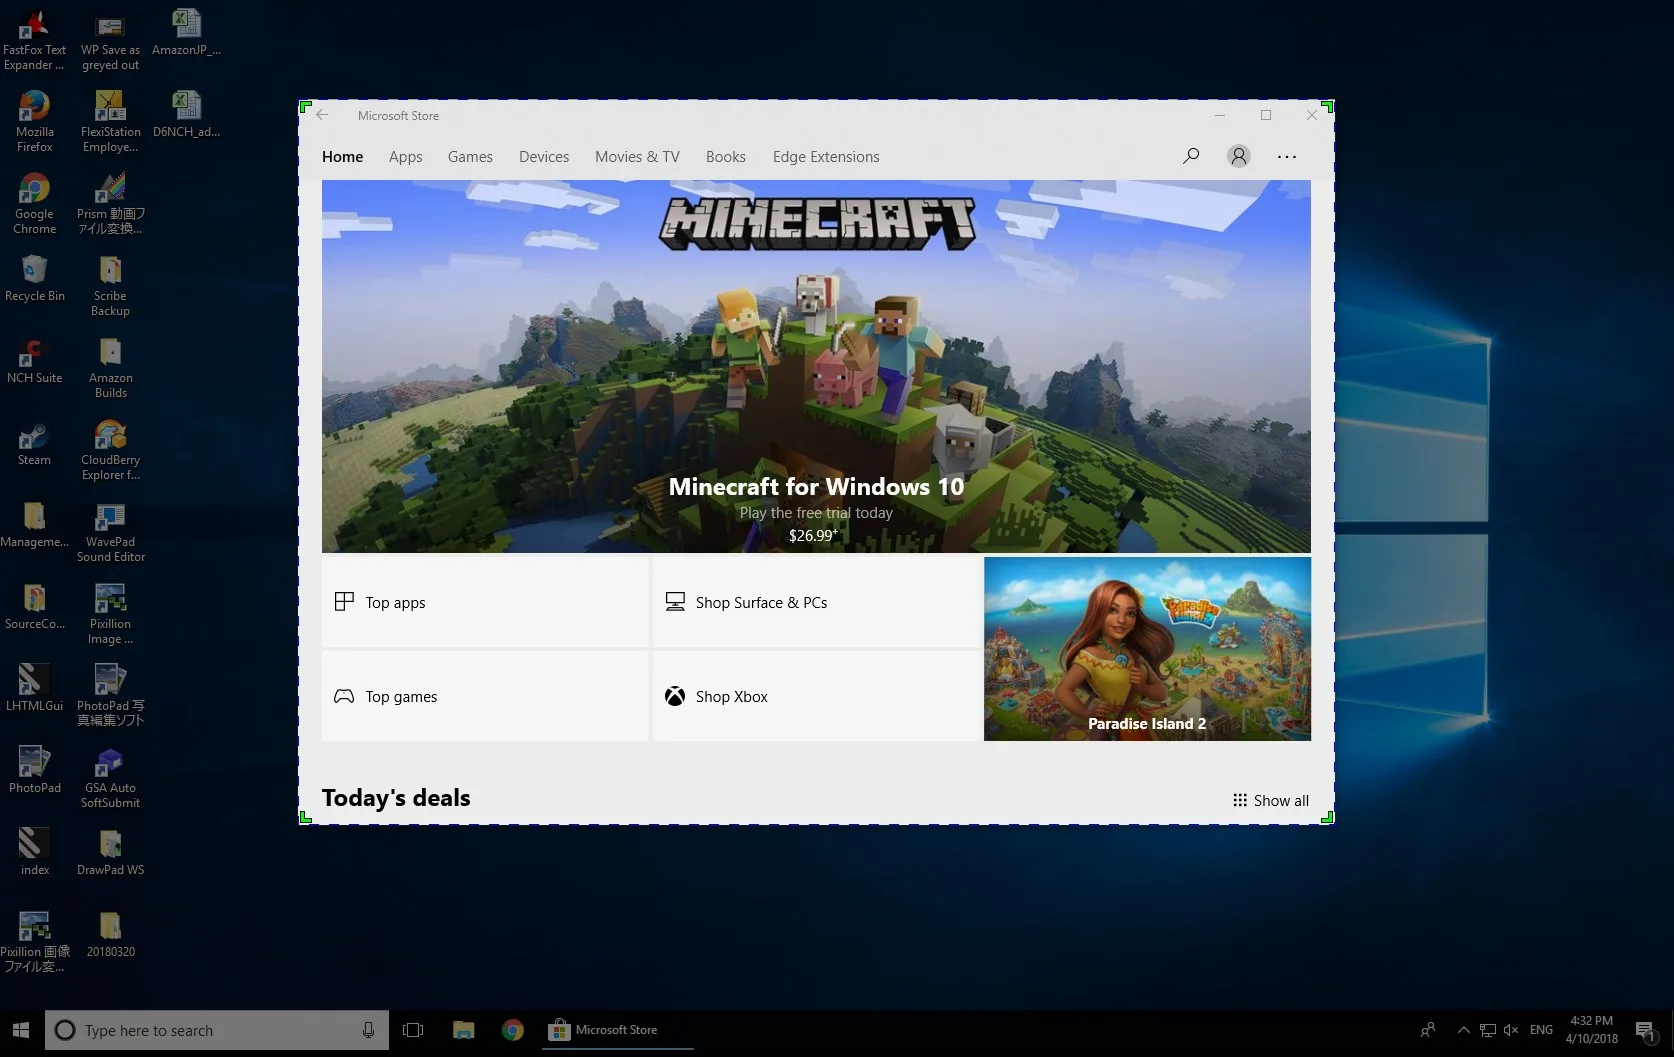Open the user account profile icon
The height and width of the screenshot is (1057, 1674).
pyautogui.click(x=1239, y=156)
